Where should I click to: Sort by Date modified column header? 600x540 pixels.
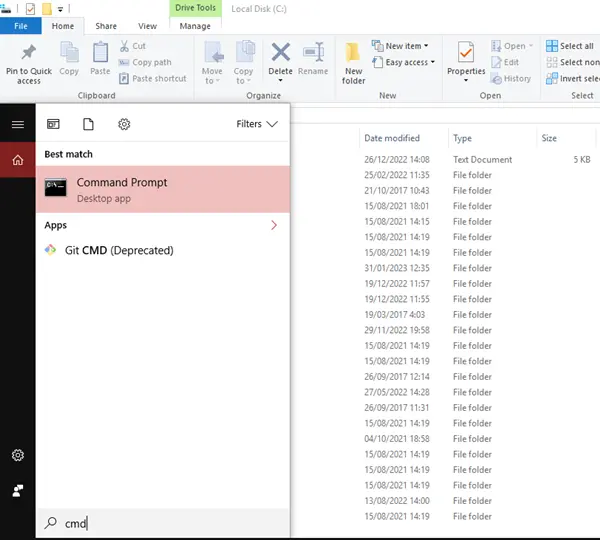pyautogui.click(x=392, y=138)
